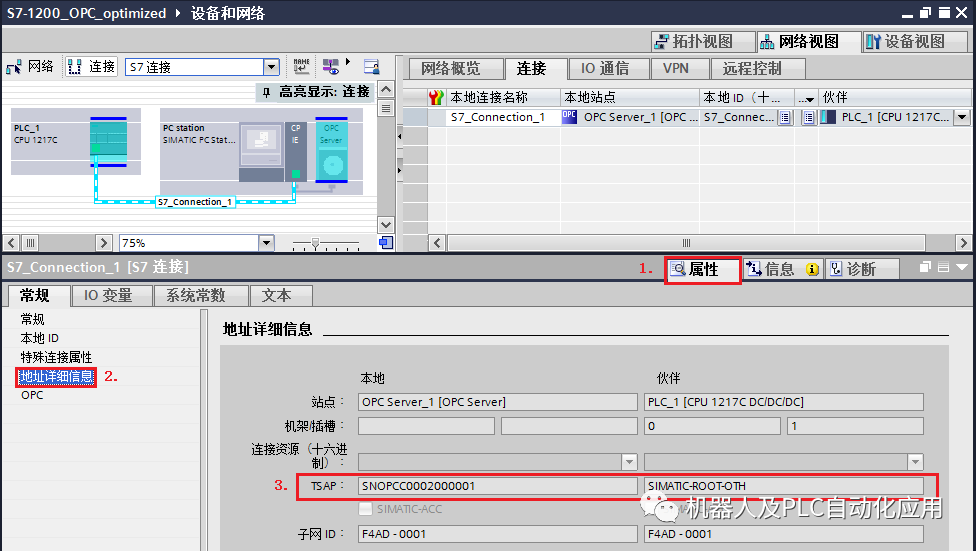Click the zoom slider handle
The width and height of the screenshot is (976, 551).
click(315, 243)
